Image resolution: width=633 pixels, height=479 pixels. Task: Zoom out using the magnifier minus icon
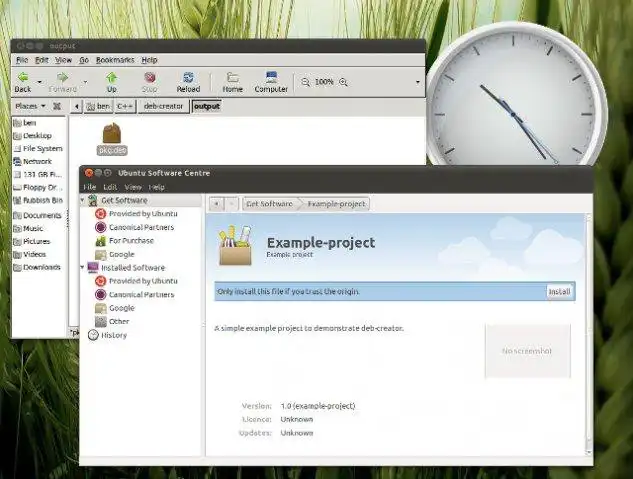click(x=306, y=82)
